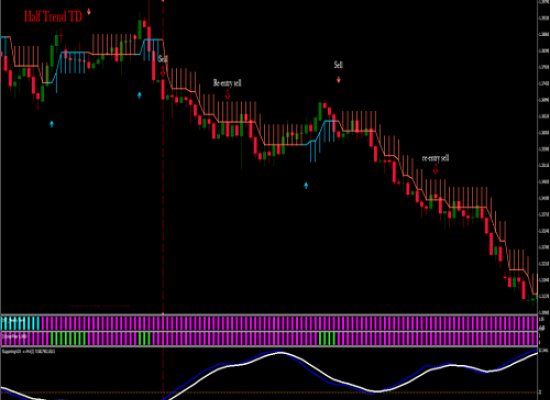Viewport: 550px width, 400px height.
Task: Click the orange arrow beneath the second Sell label
Action: (338, 80)
